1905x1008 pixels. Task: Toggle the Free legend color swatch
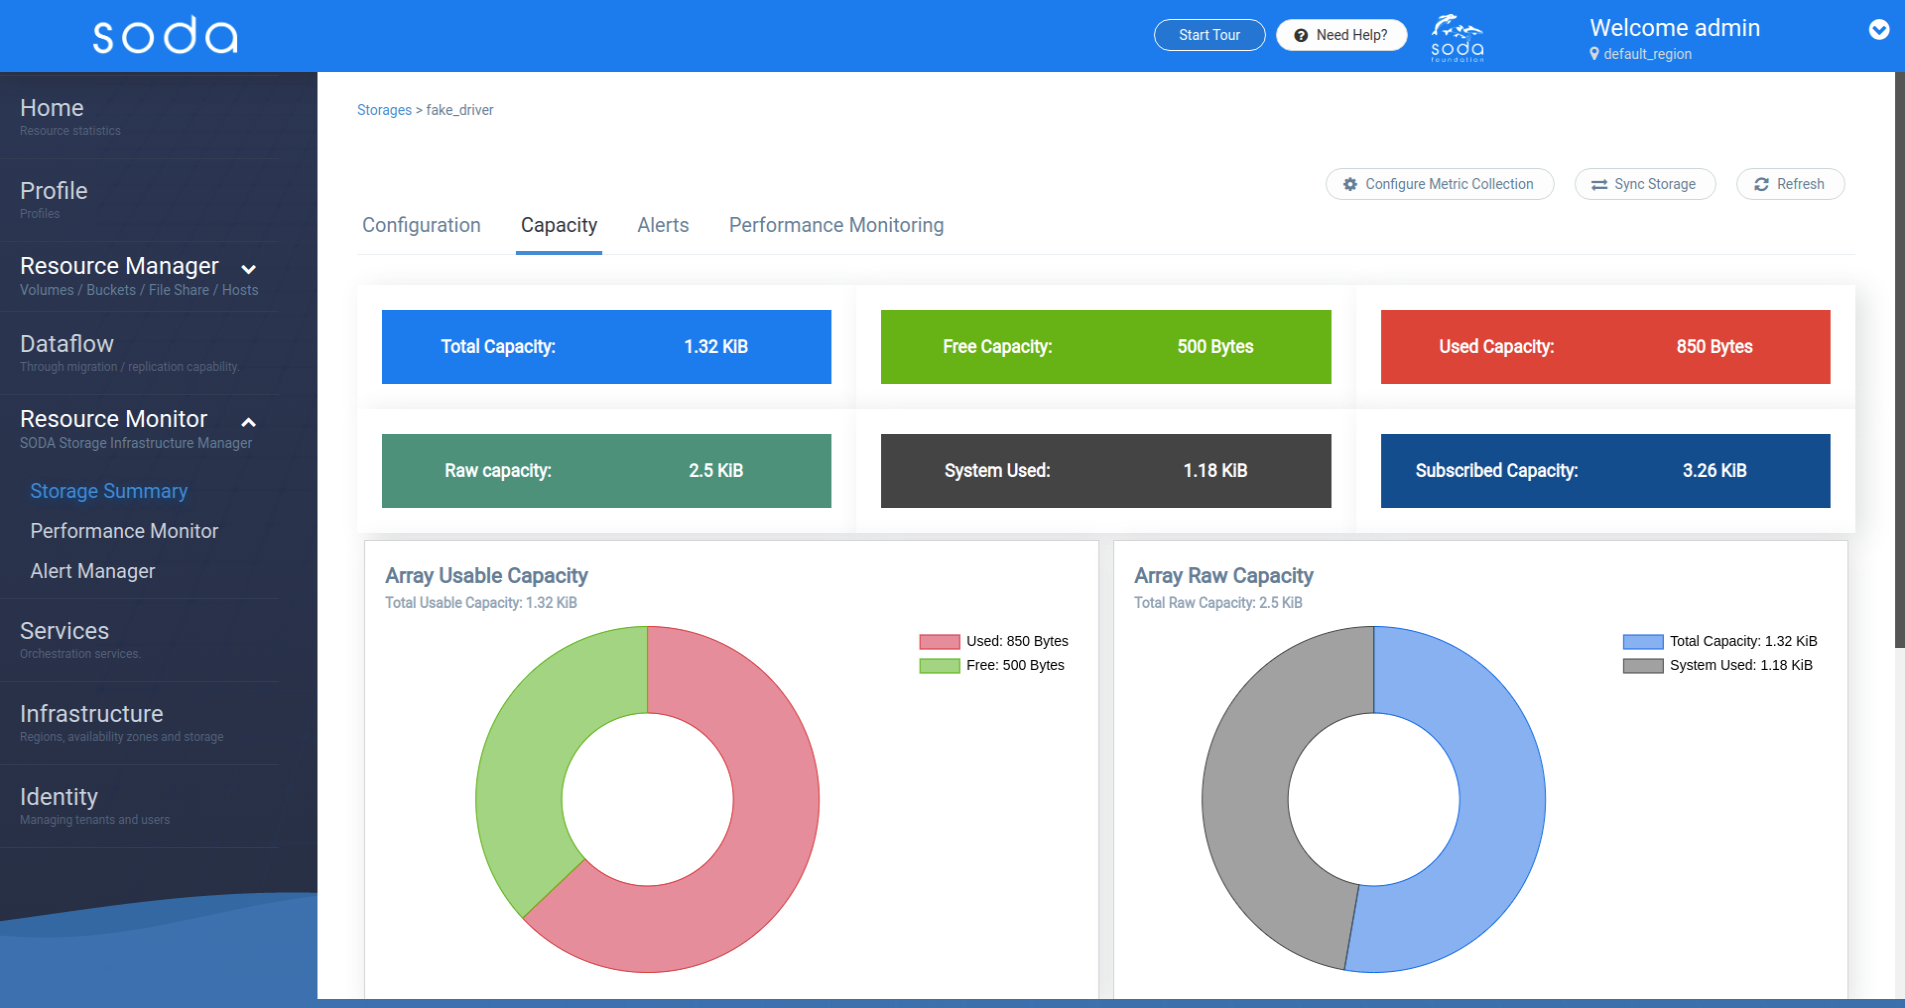[939, 665]
